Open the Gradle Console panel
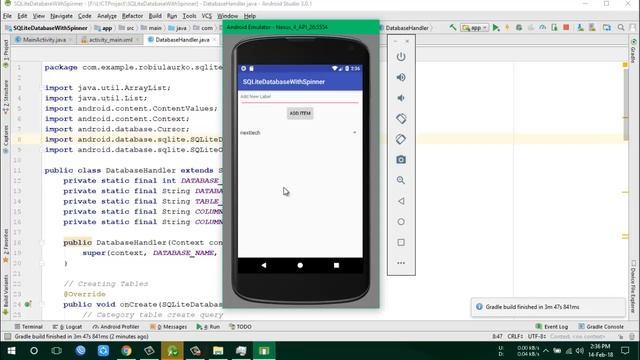The height and width of the screenshot is (360, 640). pos(601,327)
